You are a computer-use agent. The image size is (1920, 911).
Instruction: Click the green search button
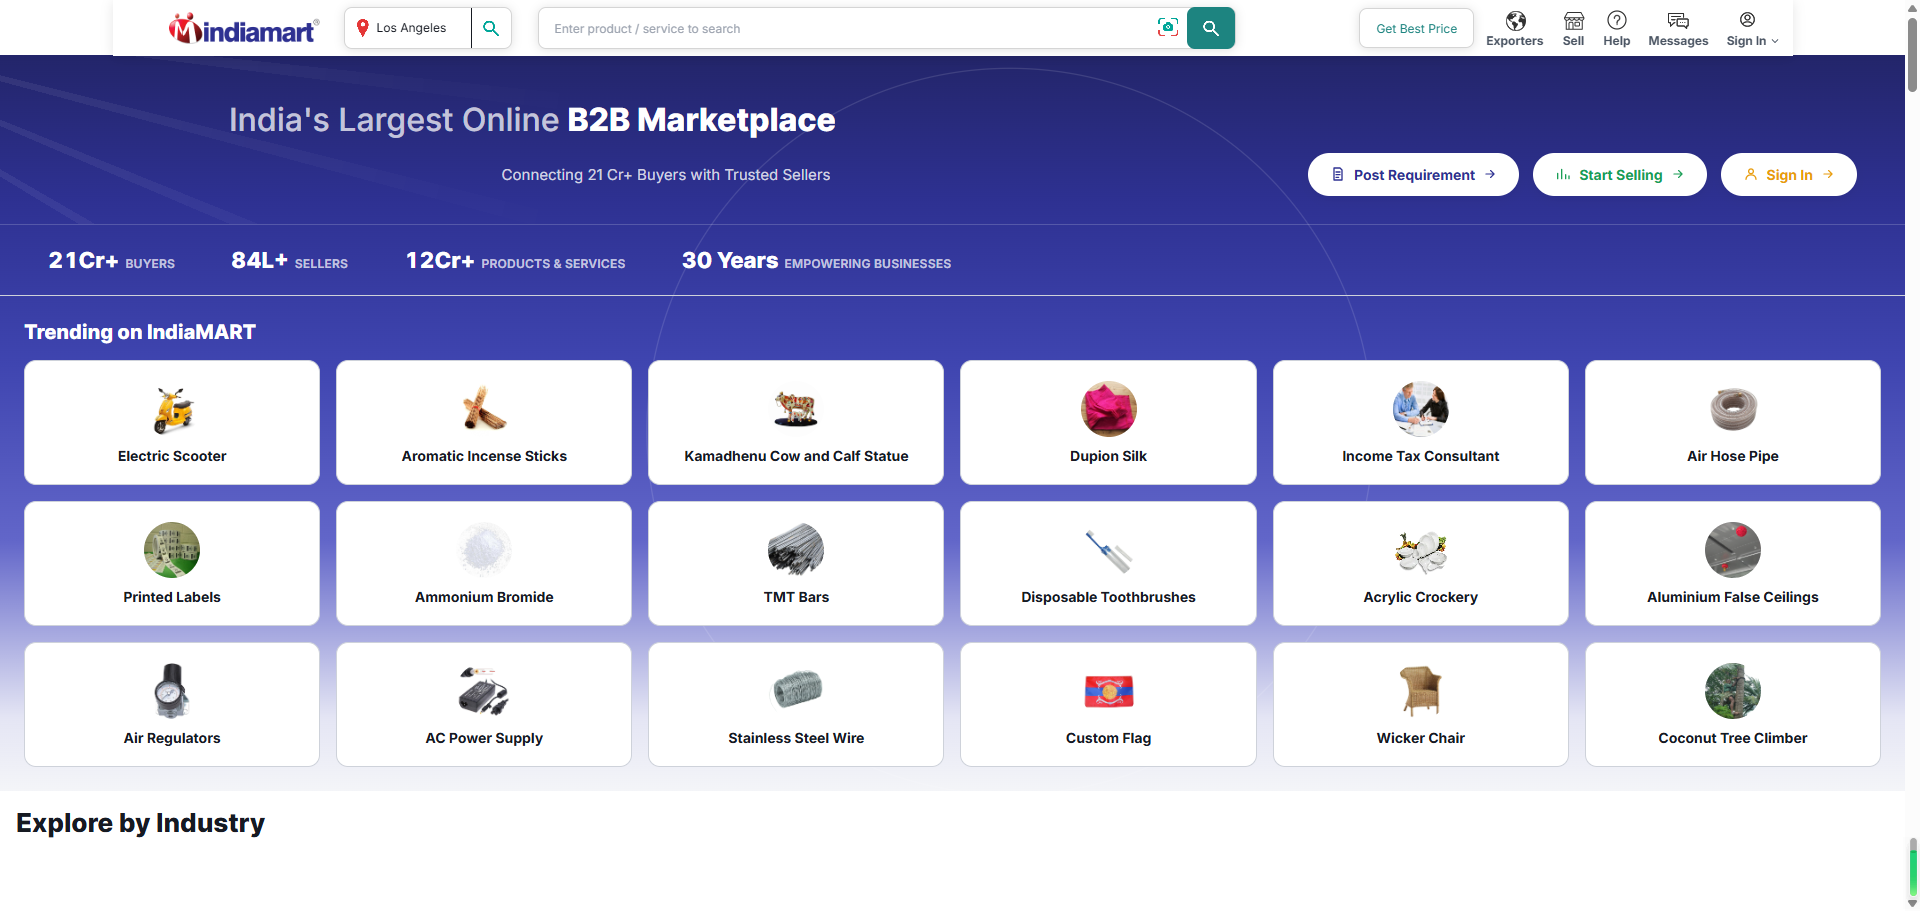click(1210, 28)
